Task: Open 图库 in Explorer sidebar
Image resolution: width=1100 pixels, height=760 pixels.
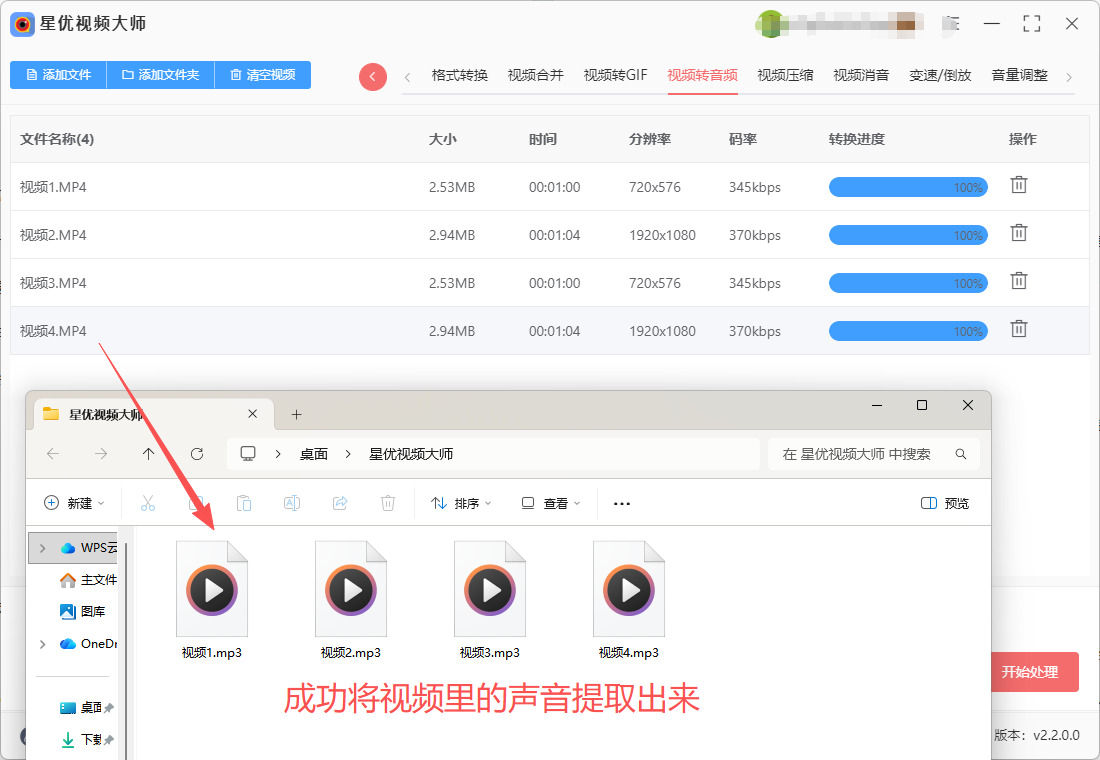Action: tap(83, 612)
